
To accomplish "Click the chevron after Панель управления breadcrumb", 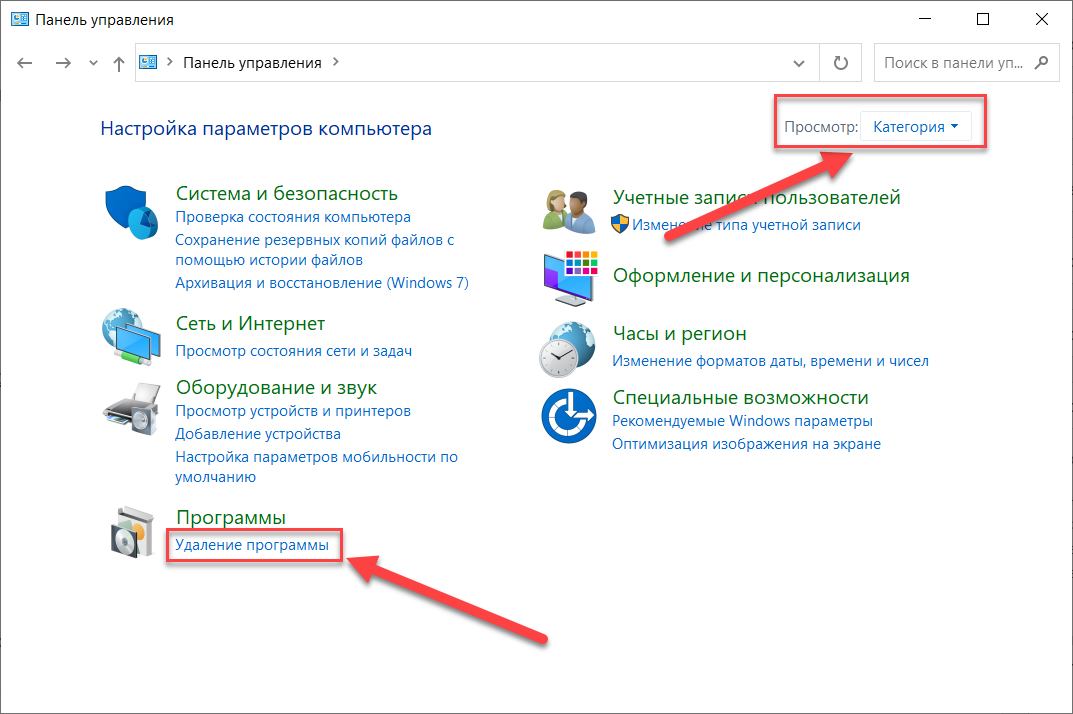I will pyautogui.click(x=335, y=62).
